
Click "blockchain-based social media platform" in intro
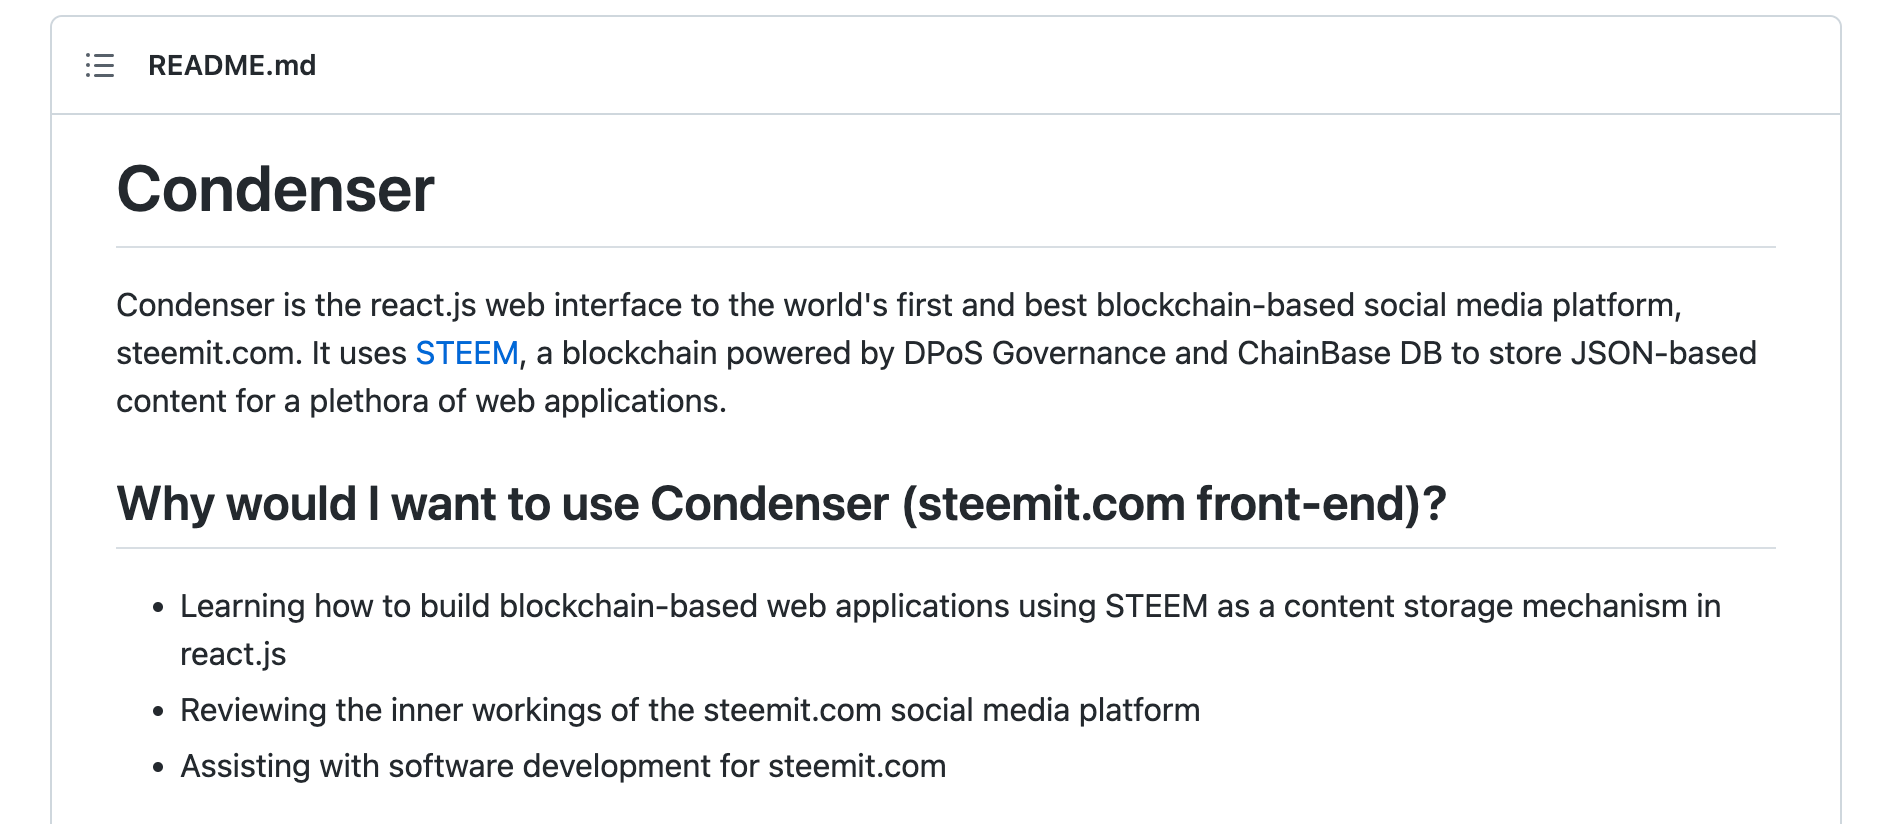click(1388, 305)
